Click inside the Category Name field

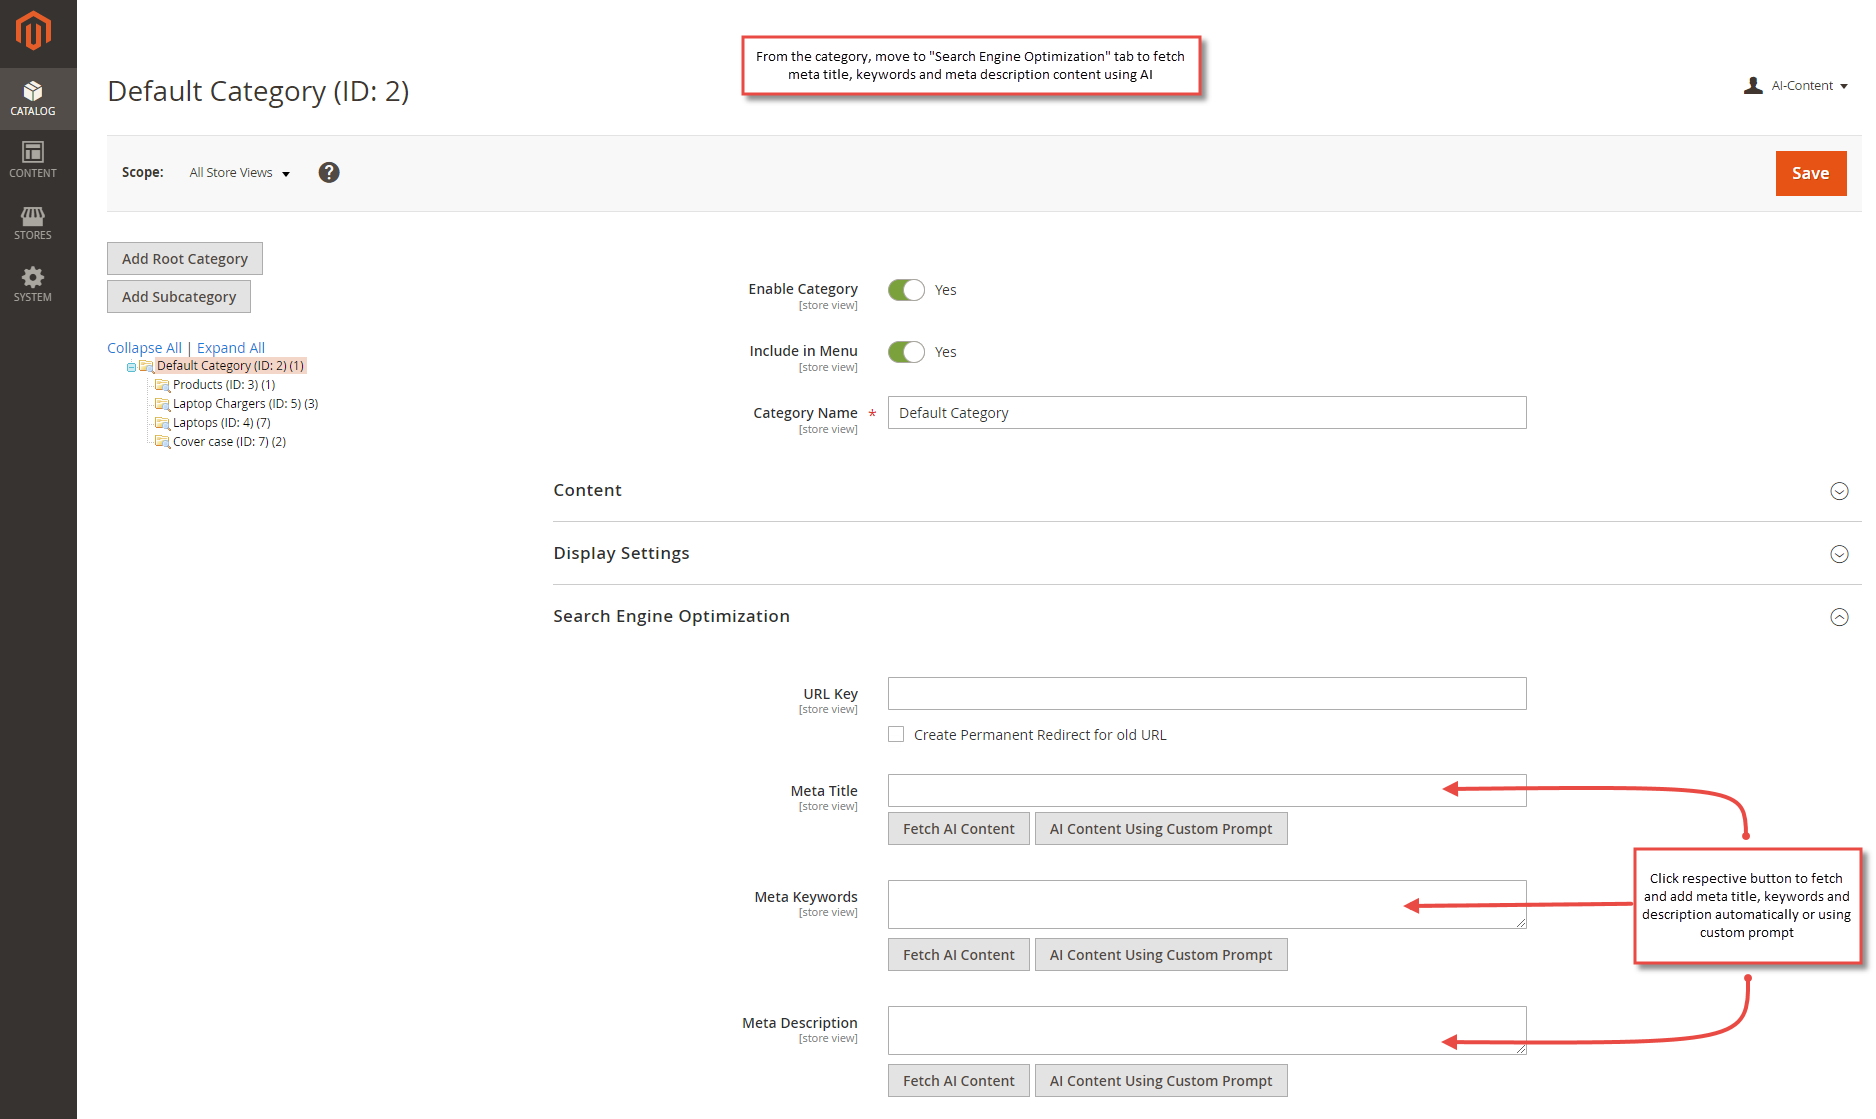1206,412
